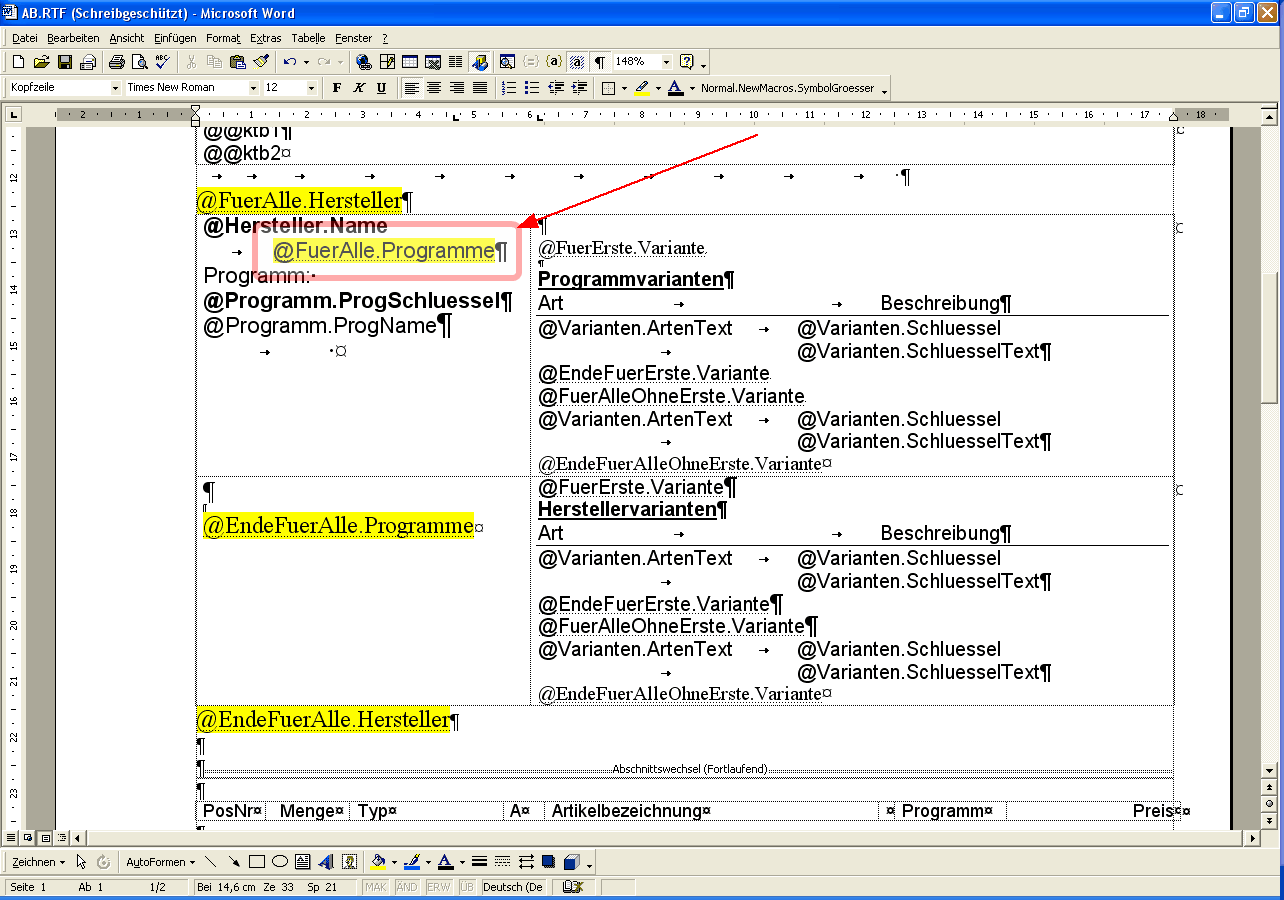Open the print preview
The height and width of the screenshot is (900, 1284).
coord(139,62)
